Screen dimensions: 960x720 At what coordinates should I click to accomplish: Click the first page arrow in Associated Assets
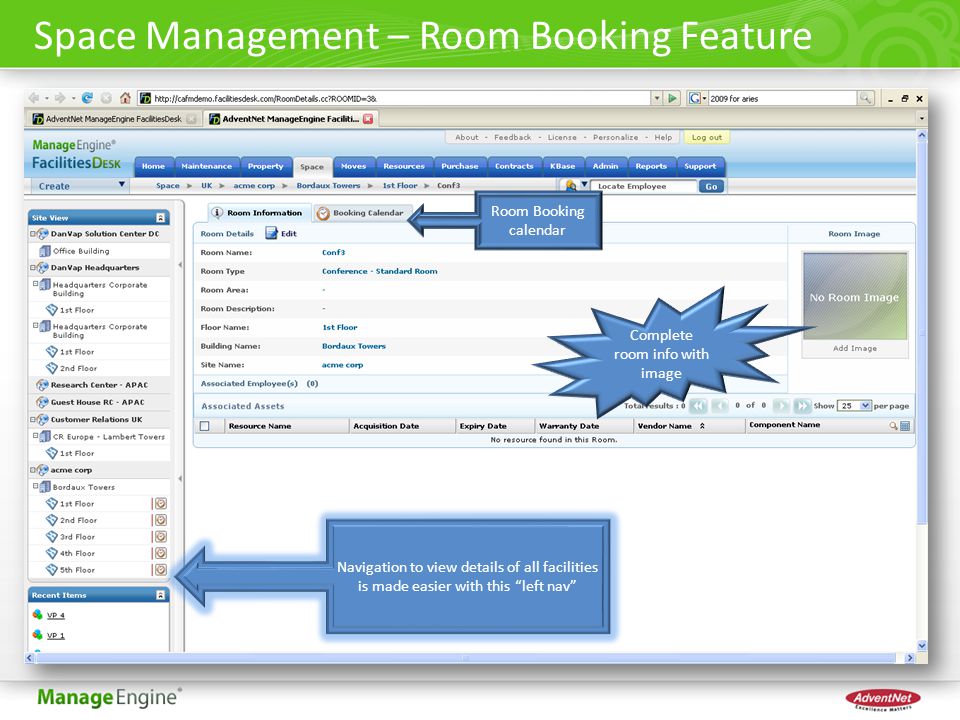(699, 405)
